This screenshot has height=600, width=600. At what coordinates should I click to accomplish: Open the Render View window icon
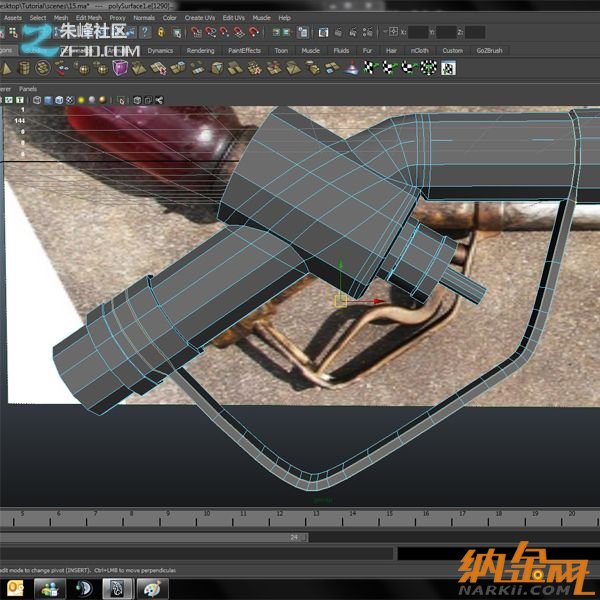tap(323, 33)
